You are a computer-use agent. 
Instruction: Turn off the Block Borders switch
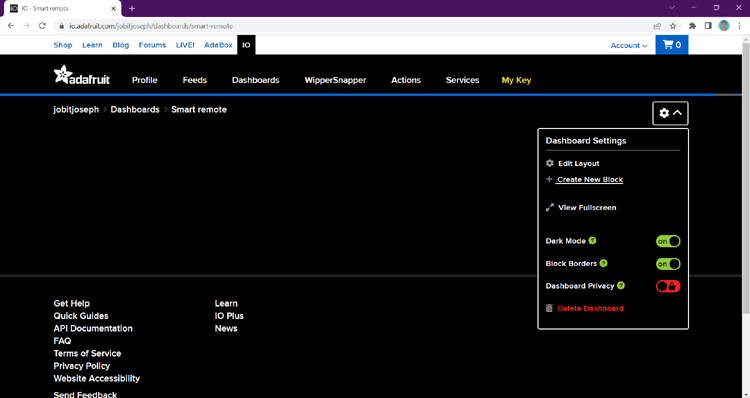tap(668, 264)
